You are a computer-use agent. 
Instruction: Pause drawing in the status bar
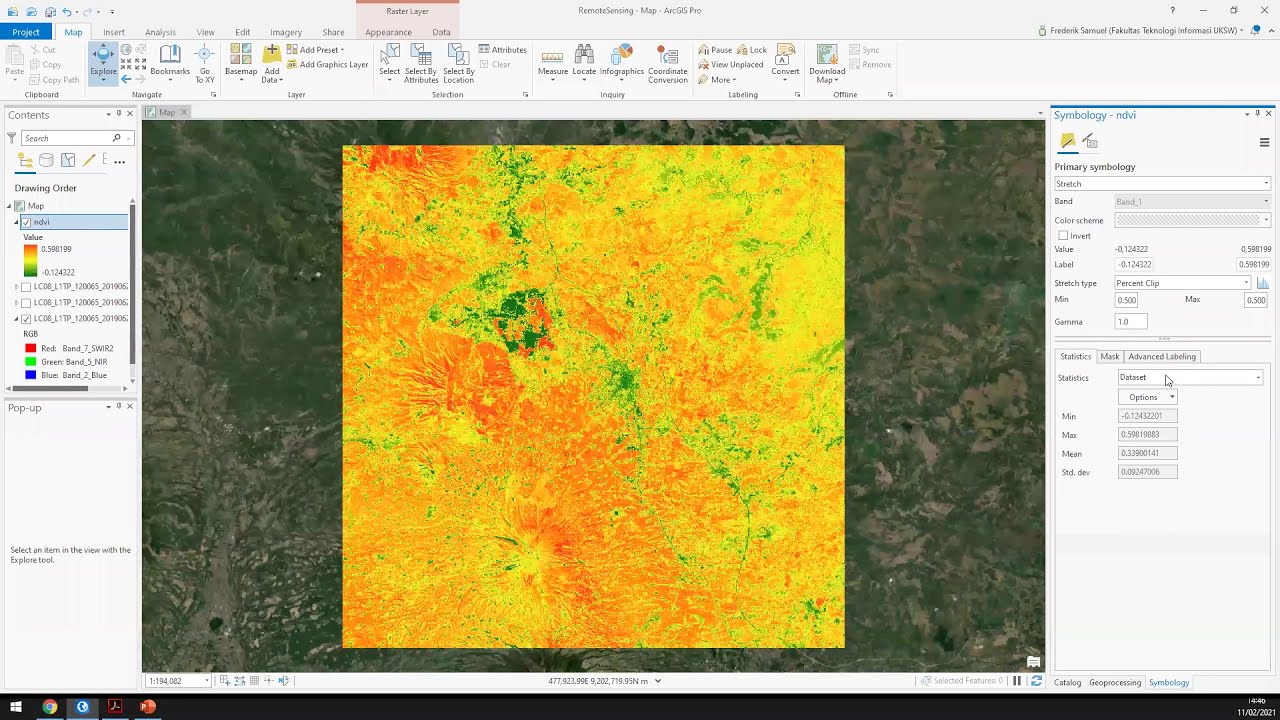tap(1017, 681)
